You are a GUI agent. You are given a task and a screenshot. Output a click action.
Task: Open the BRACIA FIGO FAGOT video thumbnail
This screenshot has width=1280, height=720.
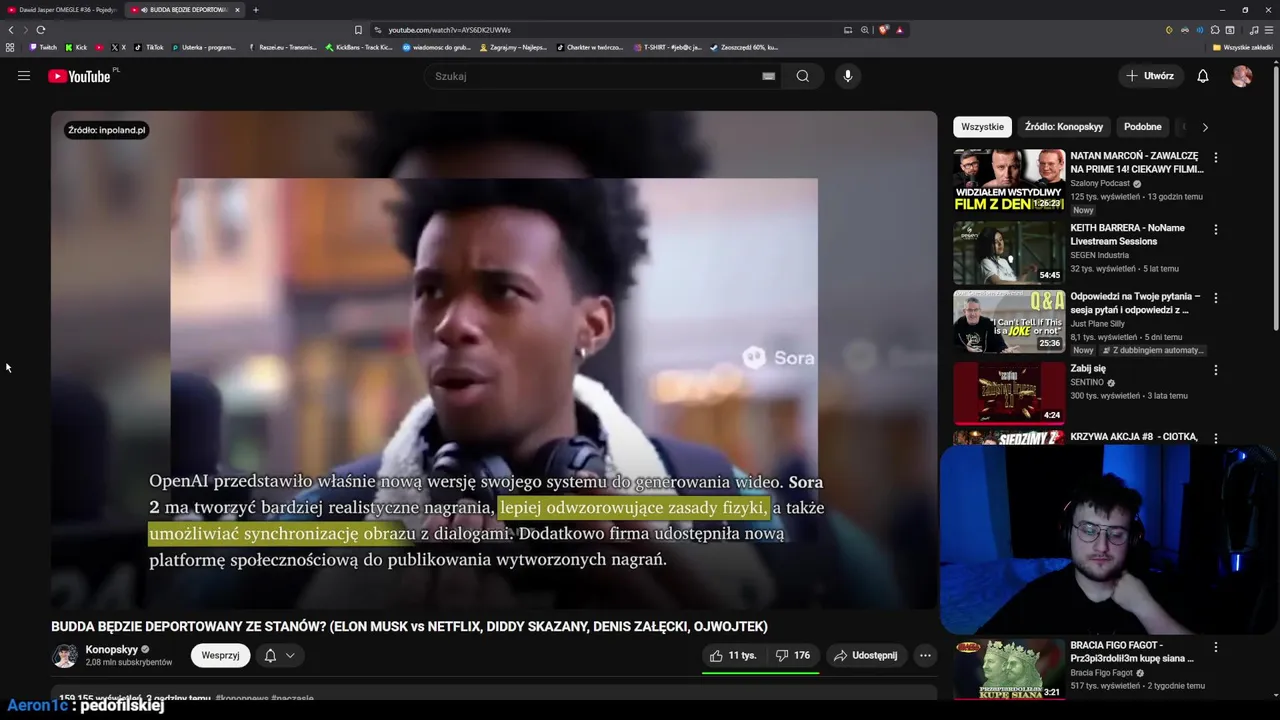point(1009,670)
